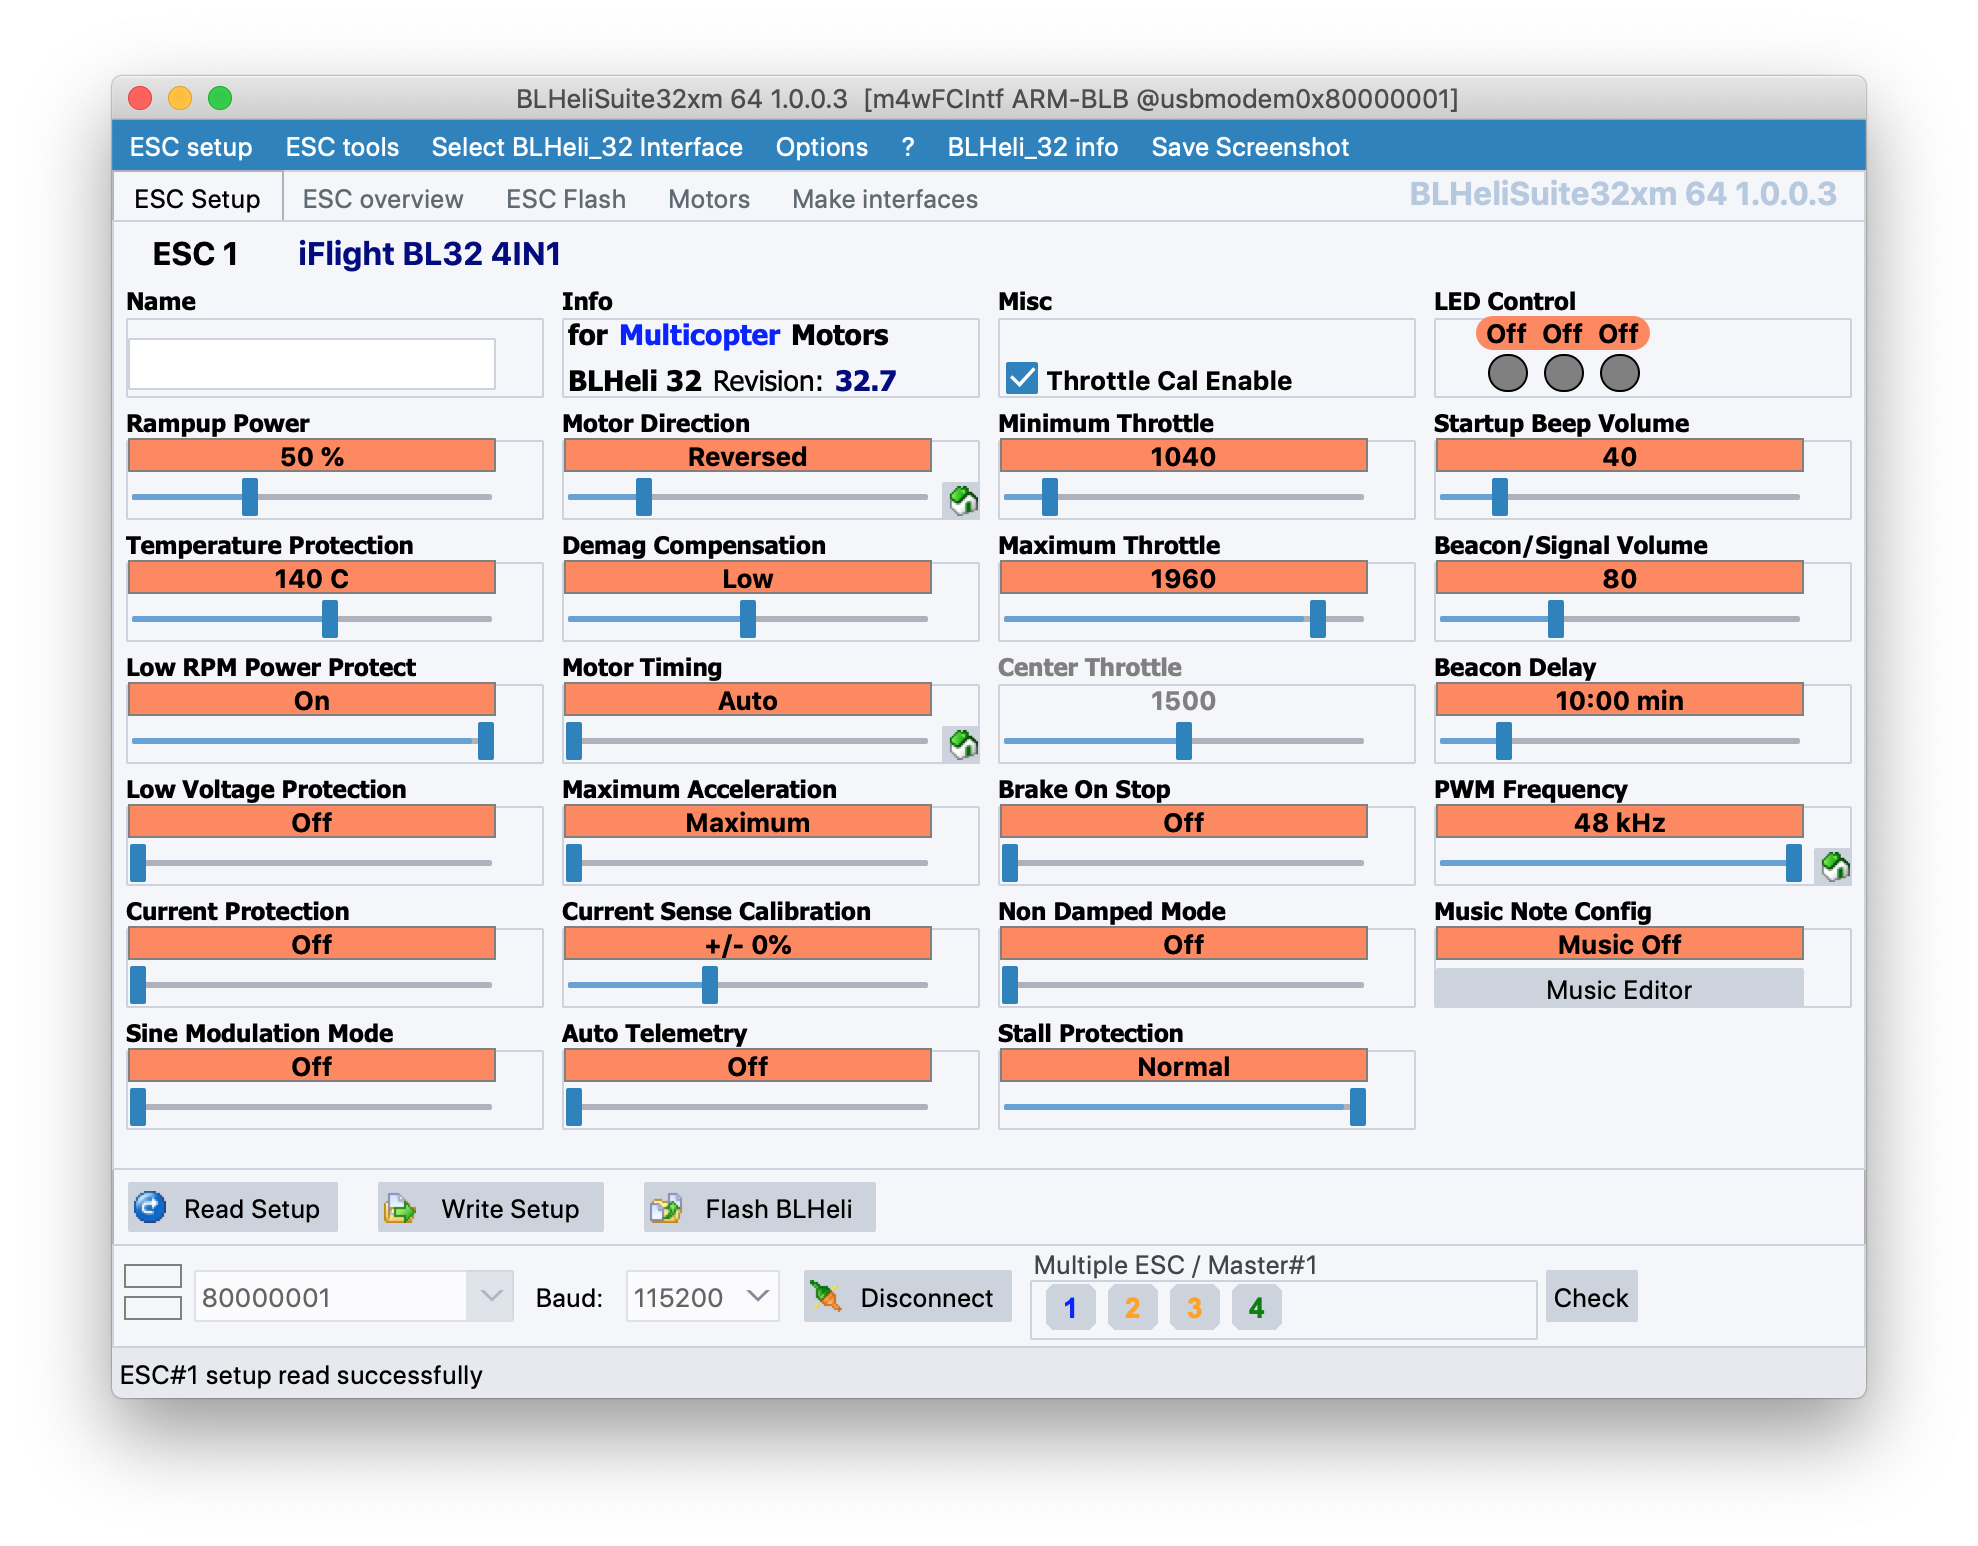
Task: Toggle the third LED Control circle
Action: [x=1620, y=373]
